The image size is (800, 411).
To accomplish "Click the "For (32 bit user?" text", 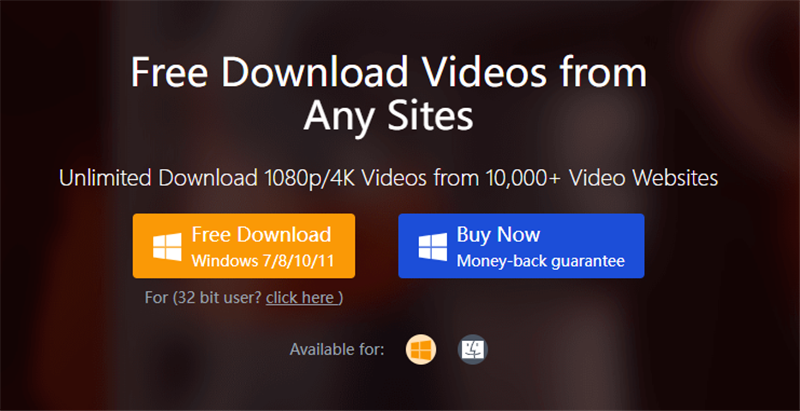I will click(204, 297).
